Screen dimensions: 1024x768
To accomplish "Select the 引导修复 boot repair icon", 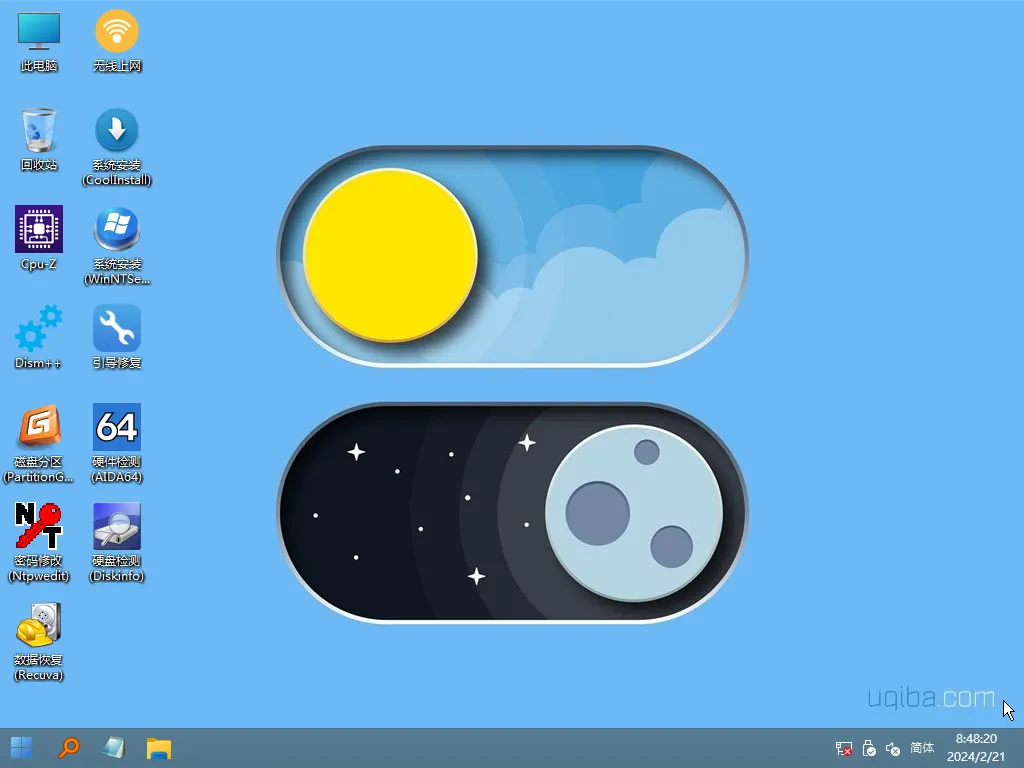I will click(x=117, y=337).
